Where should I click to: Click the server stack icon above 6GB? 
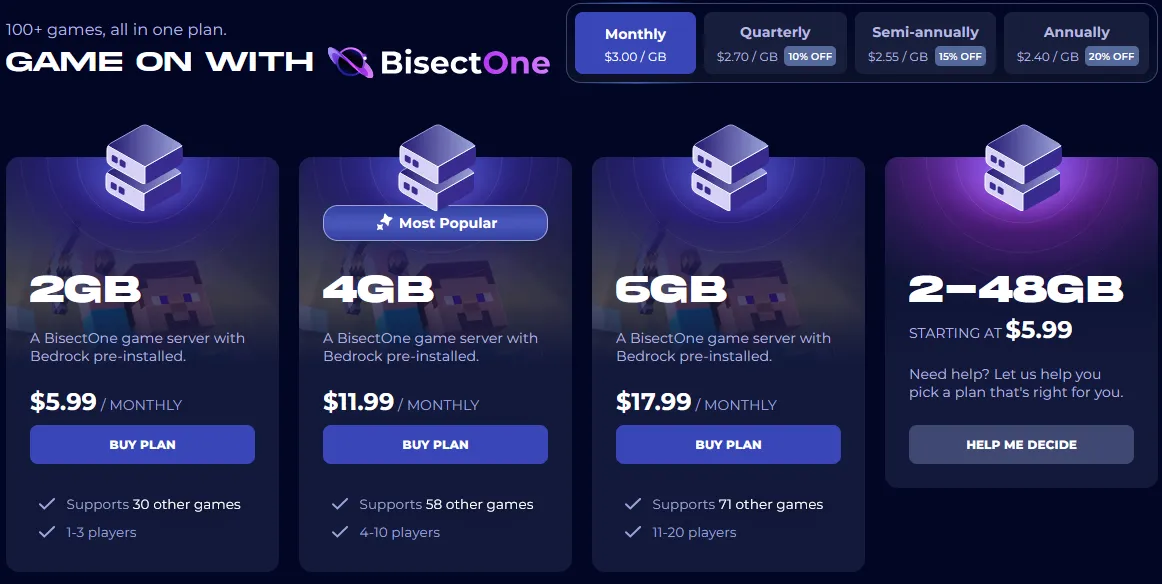pyautogui.click(x=729, y=166)
